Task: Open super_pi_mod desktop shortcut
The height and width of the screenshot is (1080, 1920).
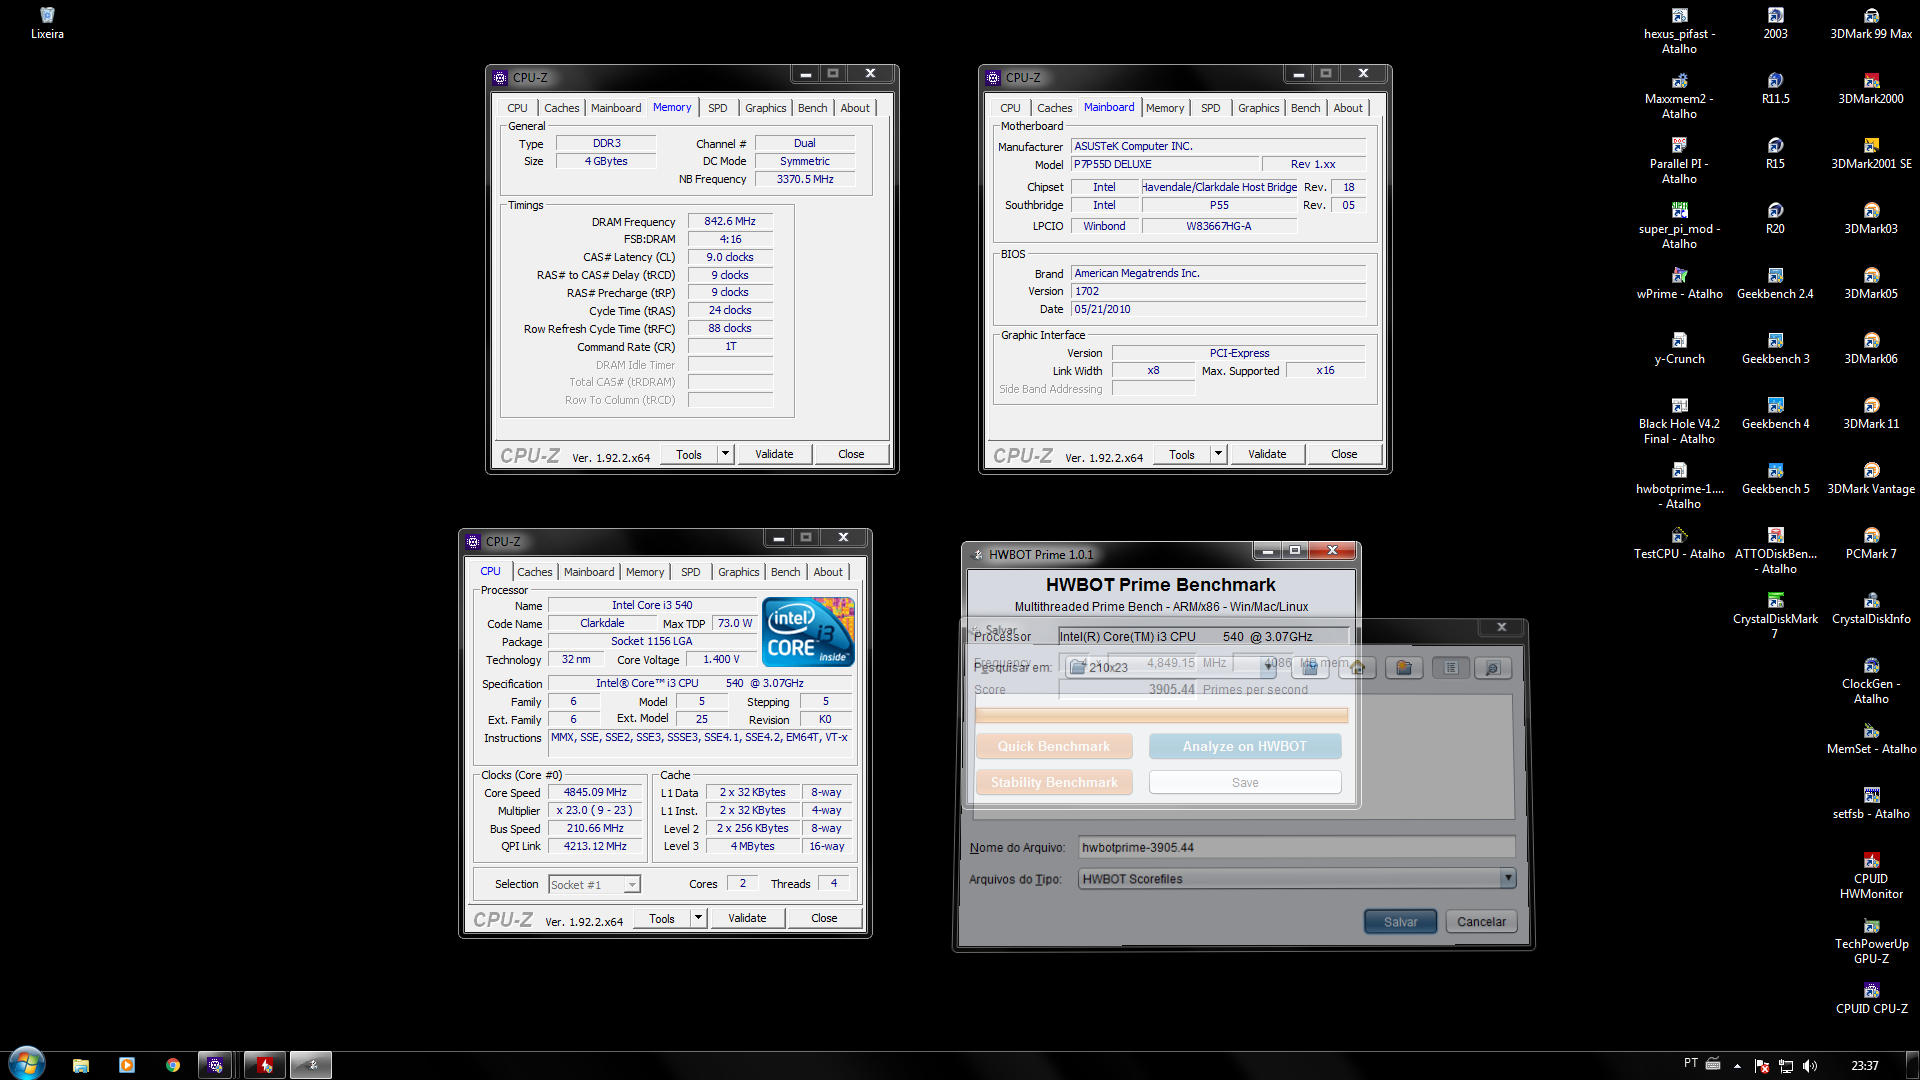Action: point(1679,225)
